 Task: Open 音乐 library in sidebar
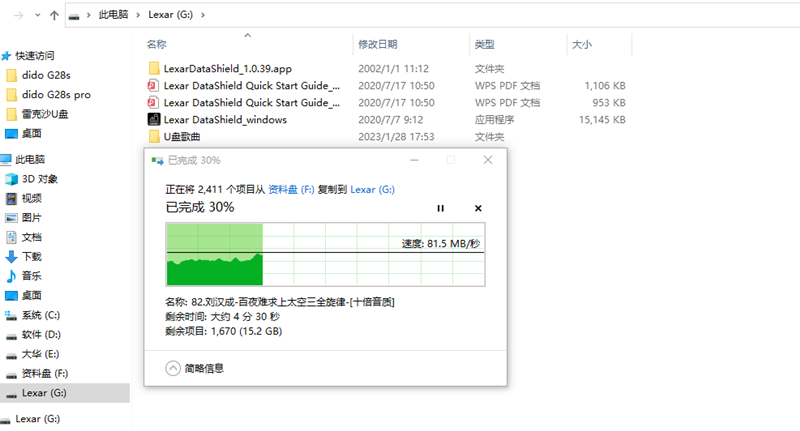31,275
